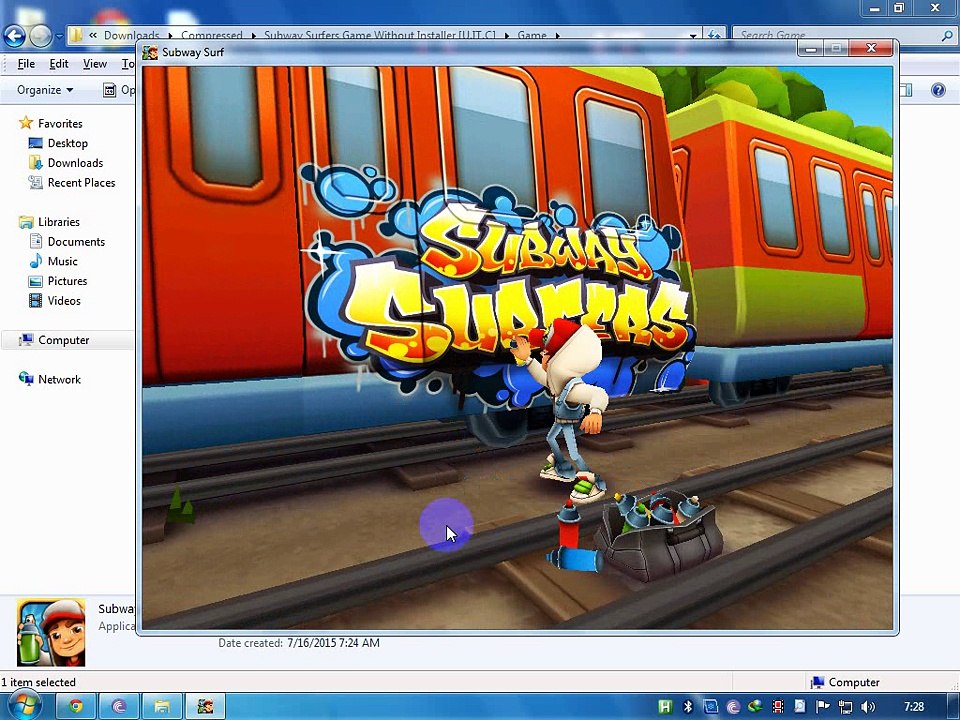Click the Refresh button beside address bar
The image size is (960, 720).
click(x=714, y=36)
